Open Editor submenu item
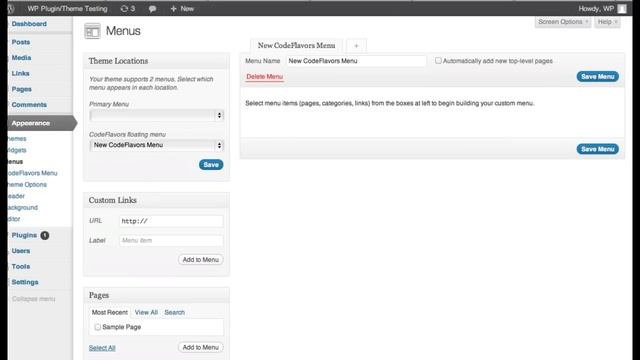The height and width of the screenshot is (360, 640). click(14, 219)
